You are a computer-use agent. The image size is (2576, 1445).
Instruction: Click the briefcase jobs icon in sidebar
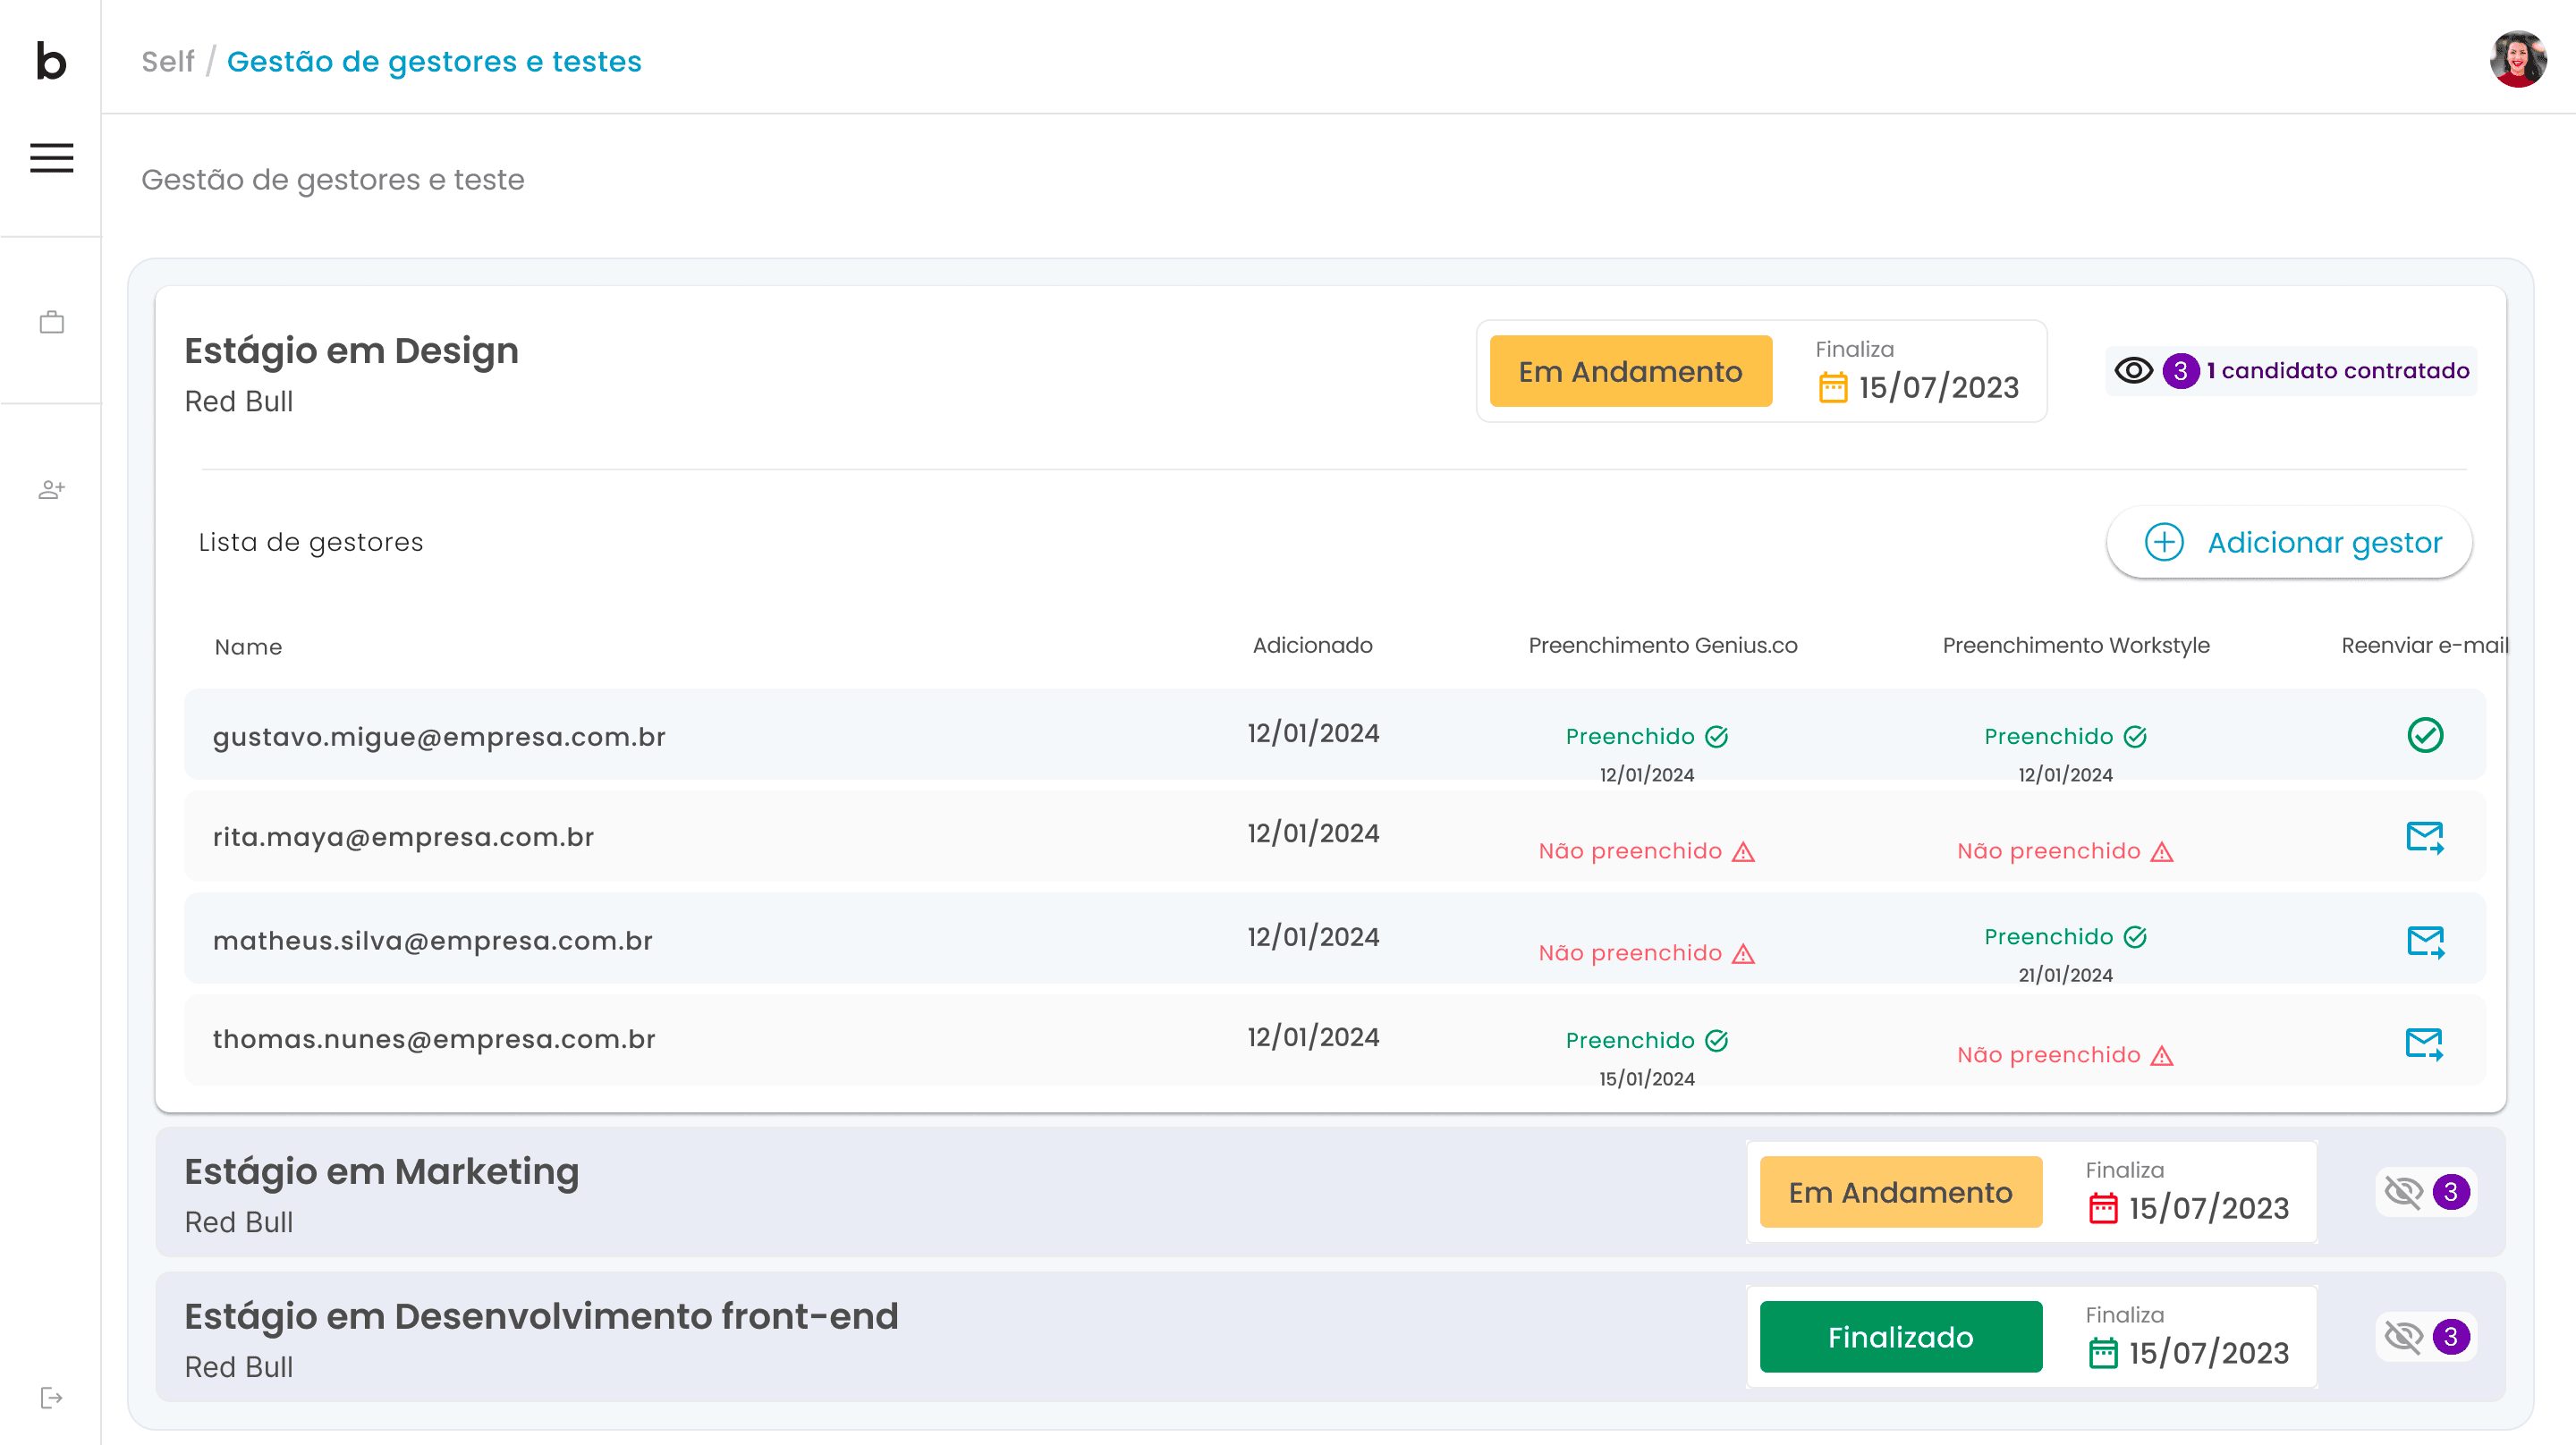pos(51,322)
